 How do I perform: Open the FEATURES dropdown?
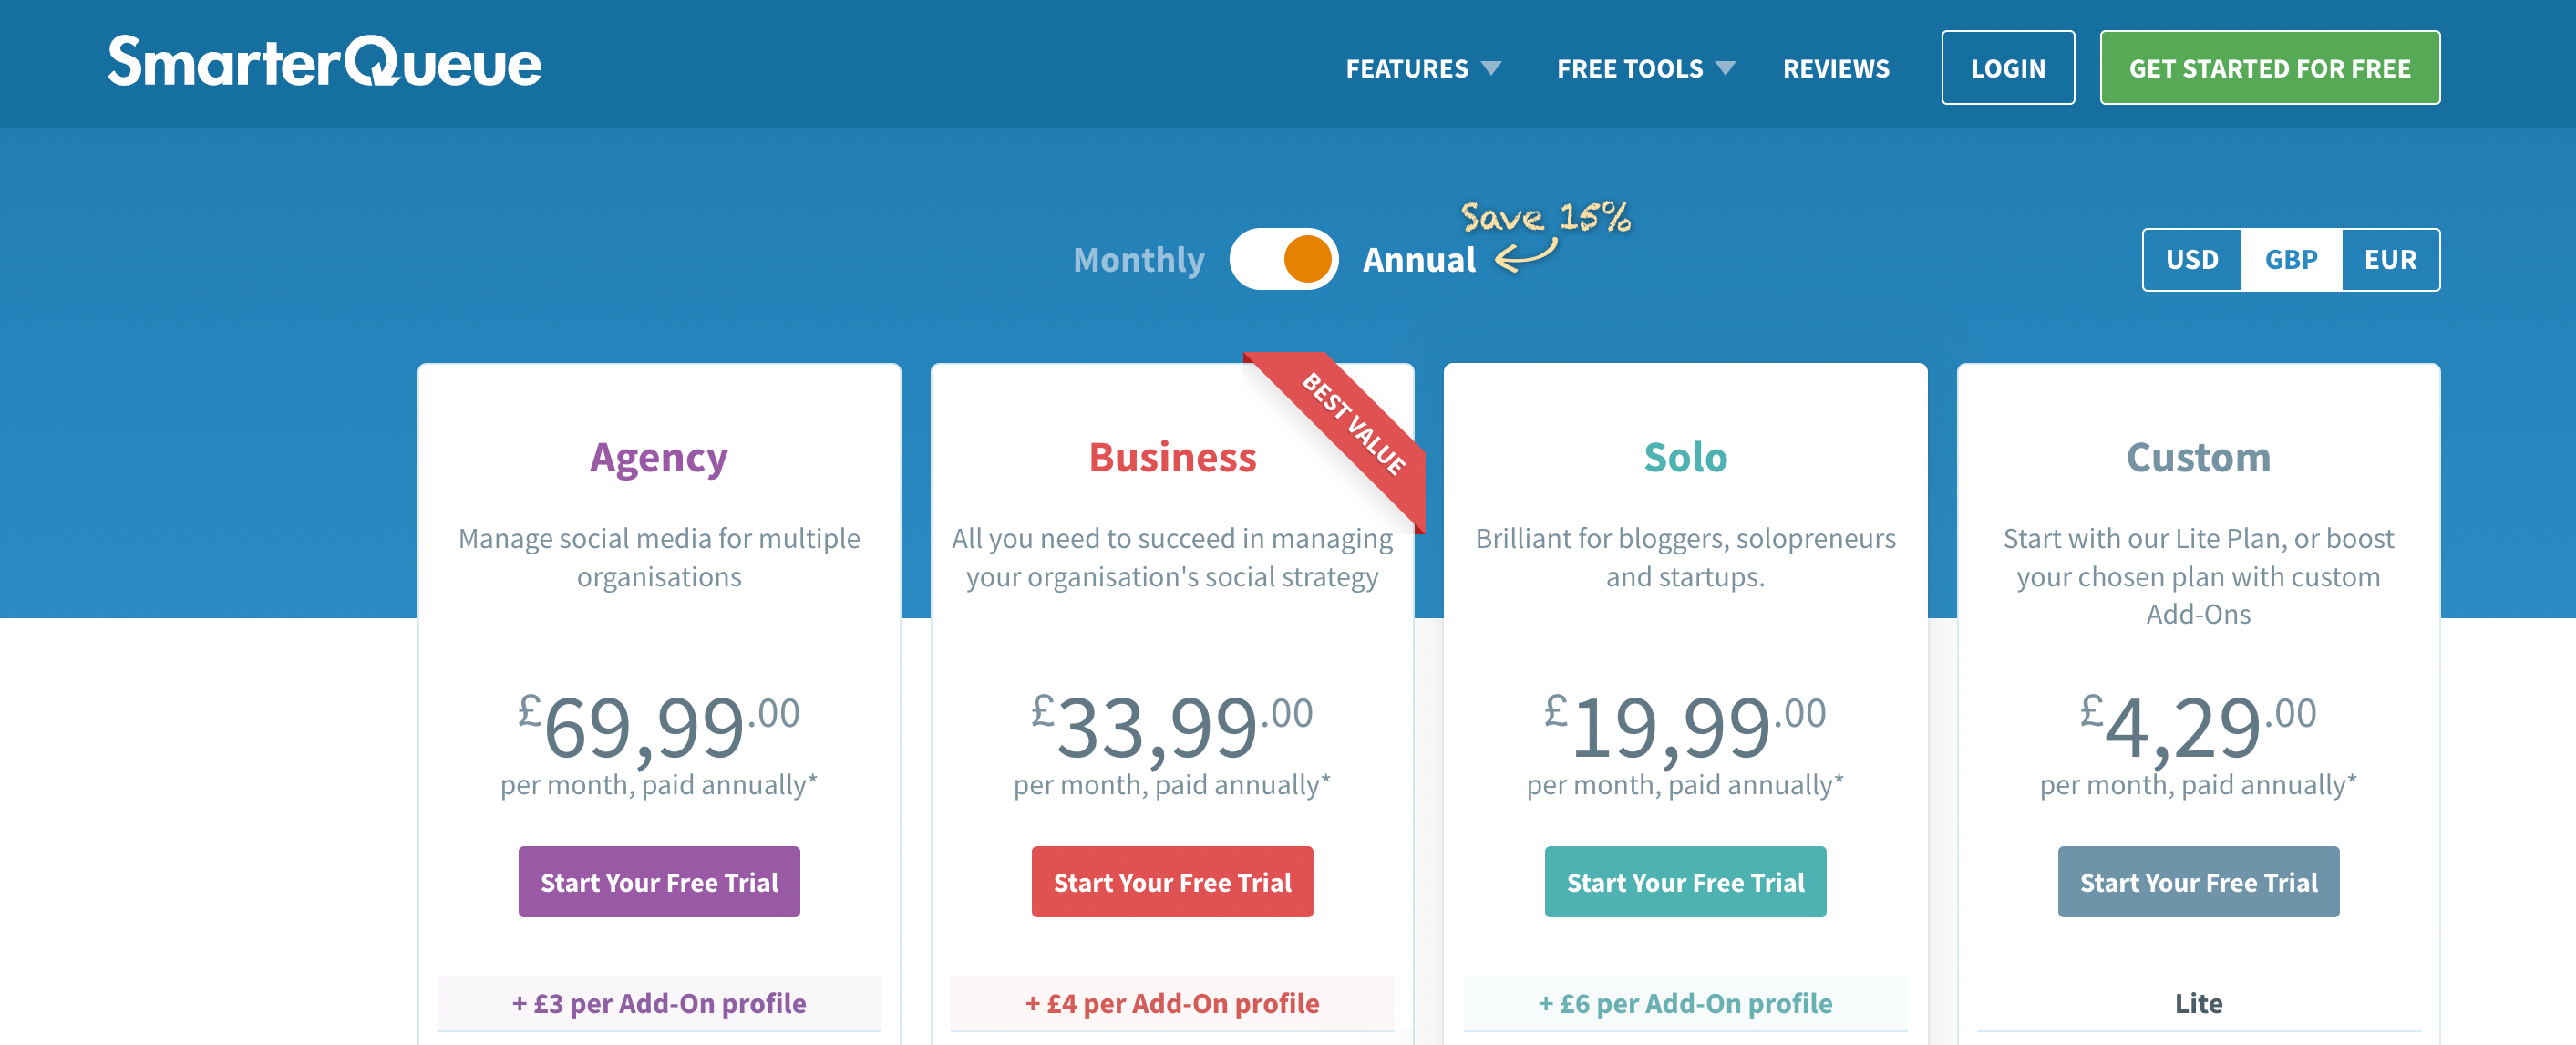pyautogui.click(x=1408, y=68)
